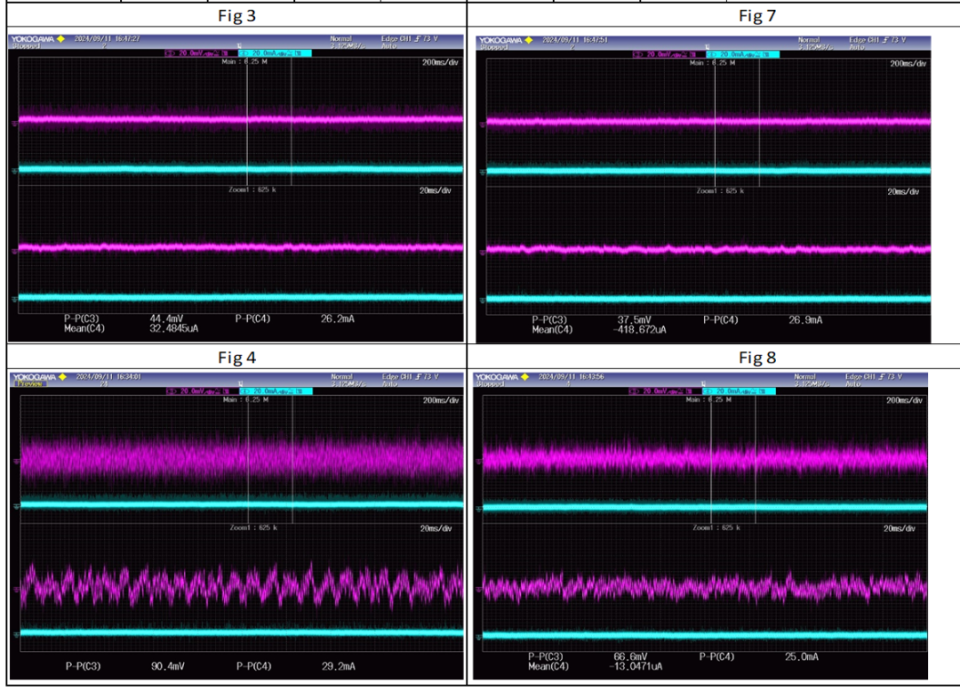The image size is (960, 692).
Task: Click the YOKOGAWA logo in Fig 3
Action: (x=32, y=39)
